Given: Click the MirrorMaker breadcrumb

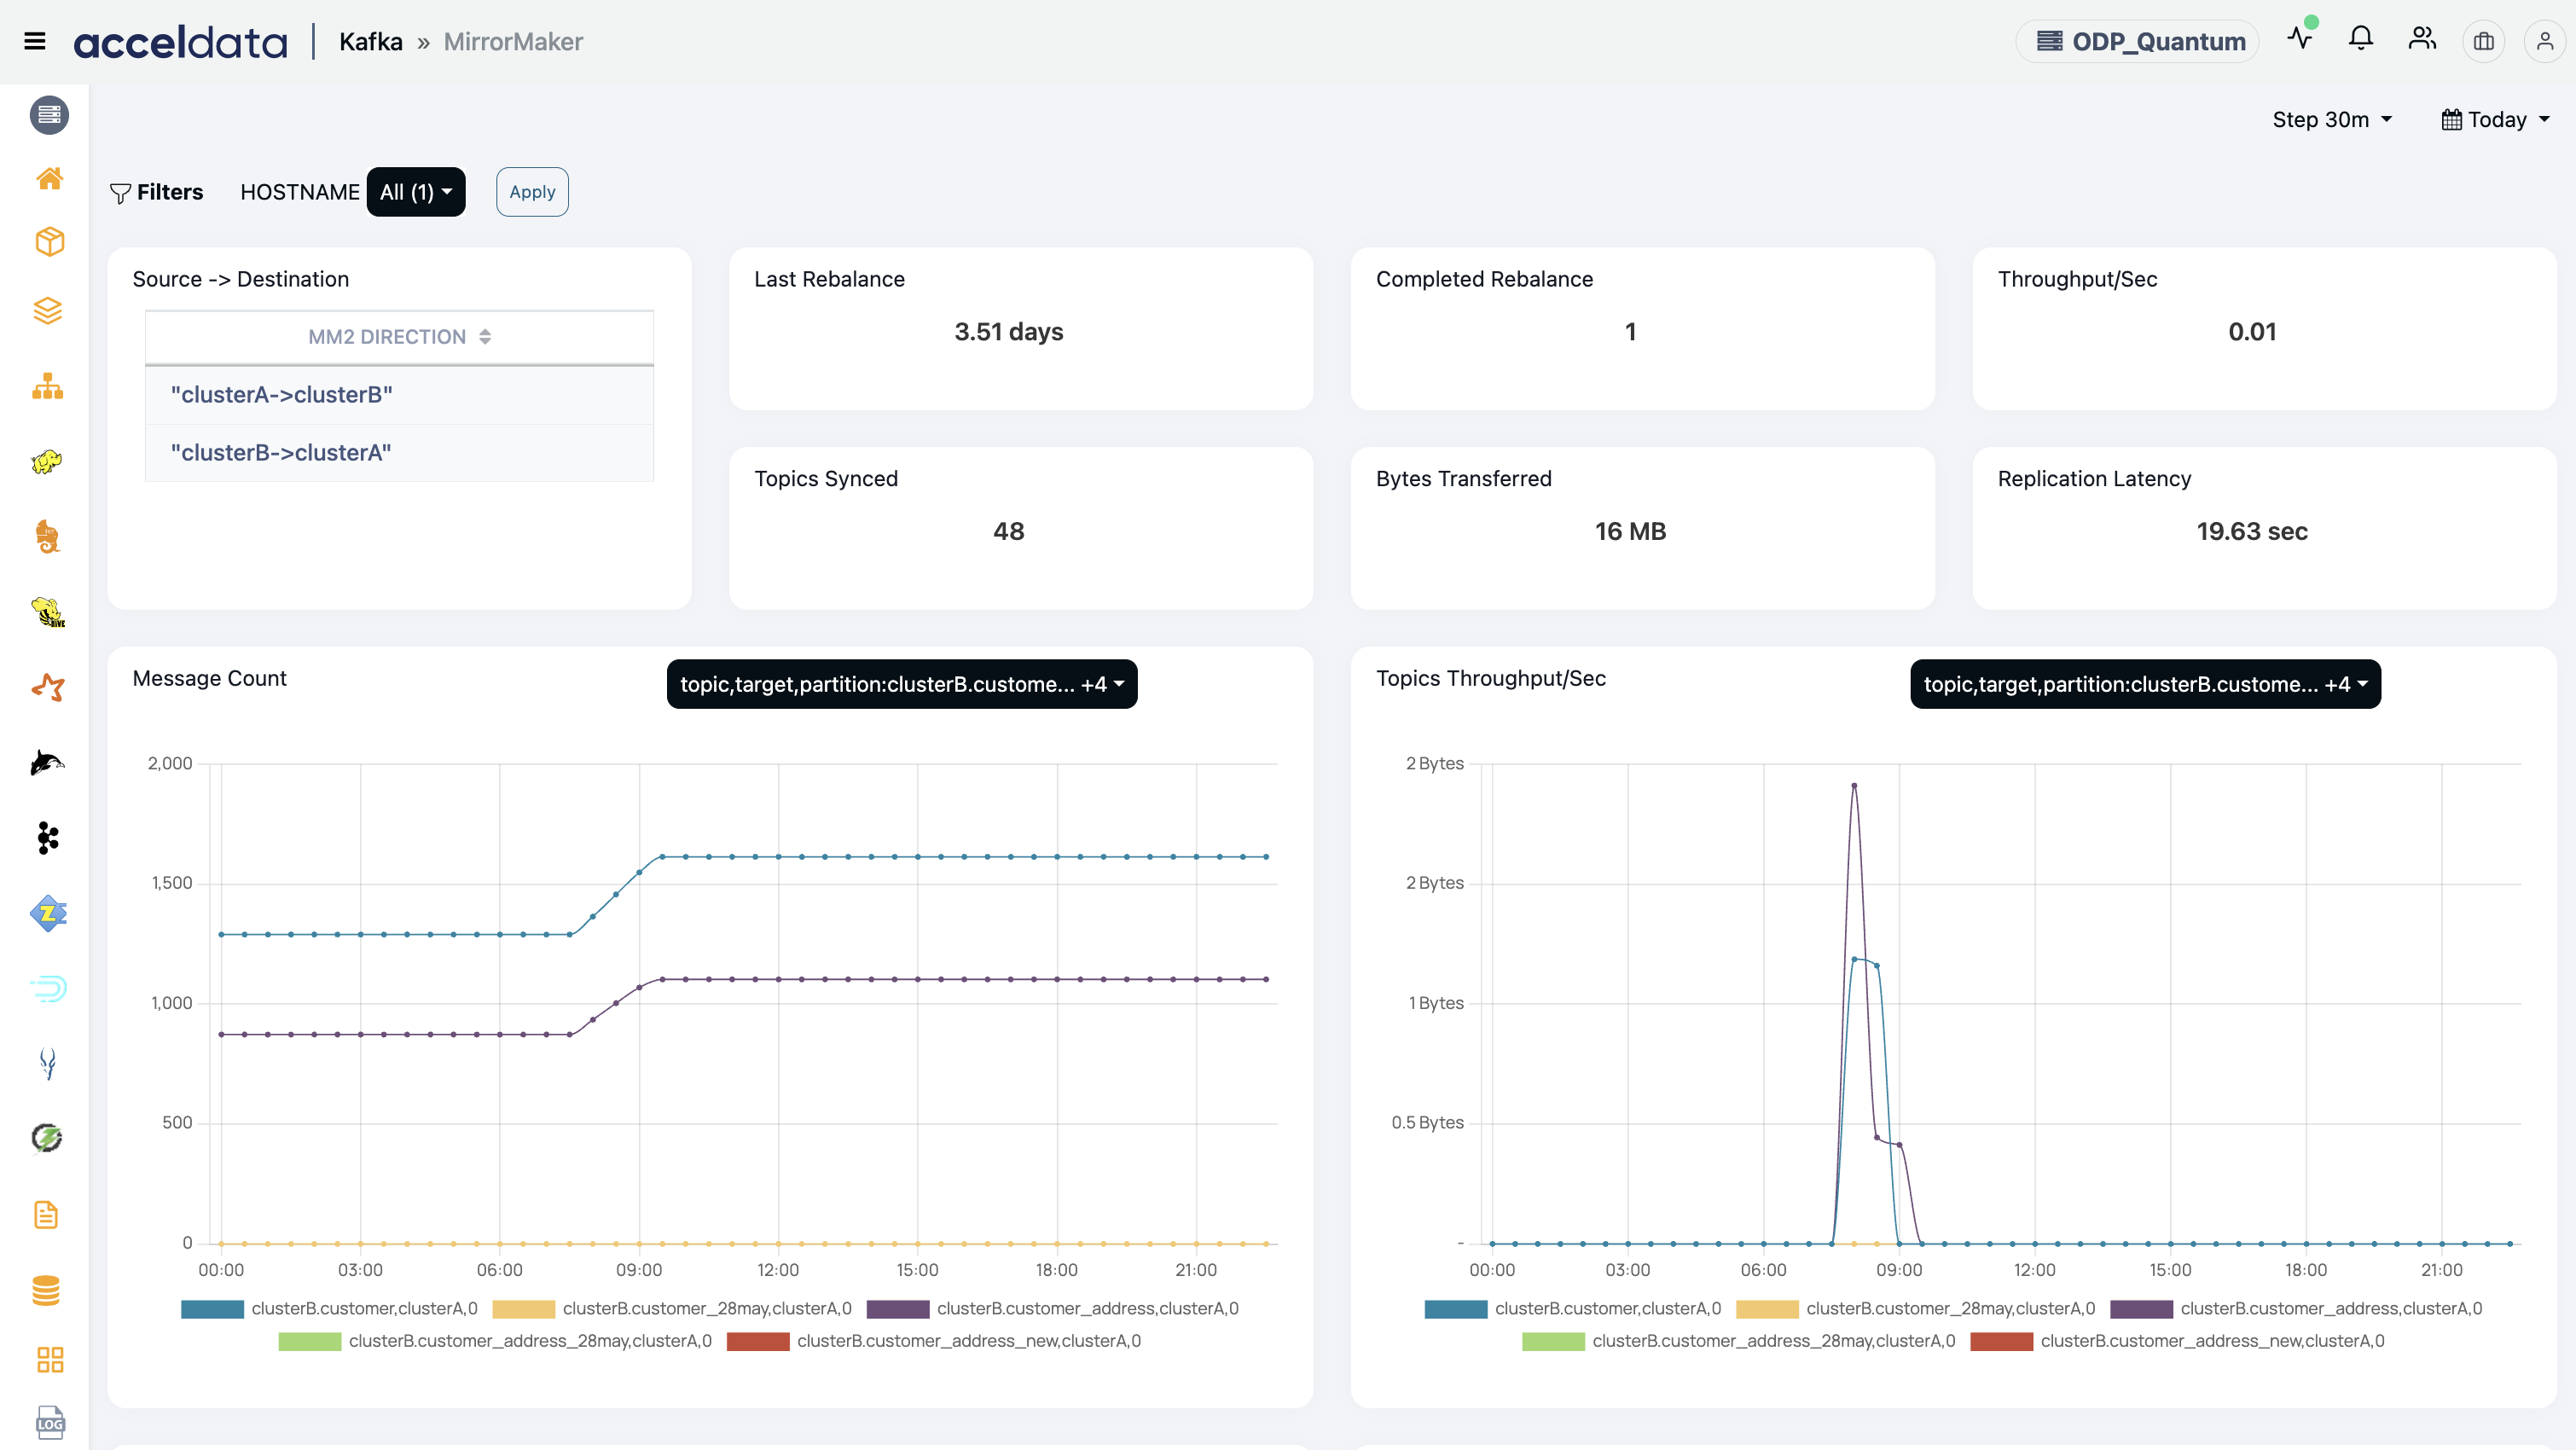Looking at the screenshot, I should (513, 42).
